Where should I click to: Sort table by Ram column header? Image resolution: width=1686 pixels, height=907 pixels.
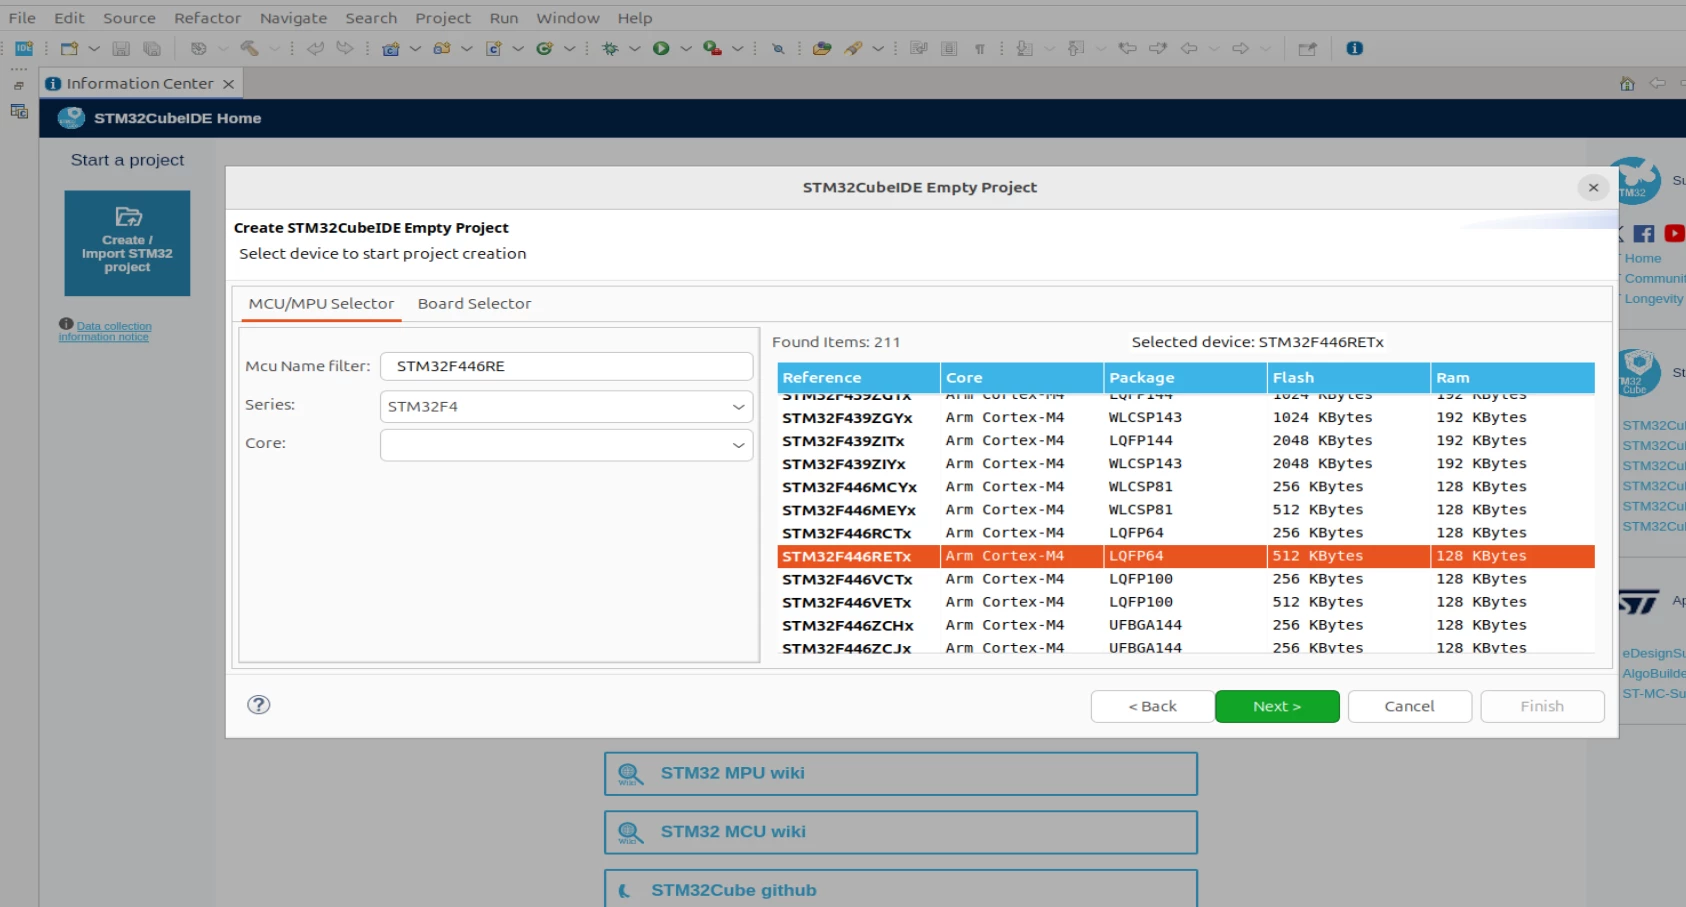tap(1513, 378)
